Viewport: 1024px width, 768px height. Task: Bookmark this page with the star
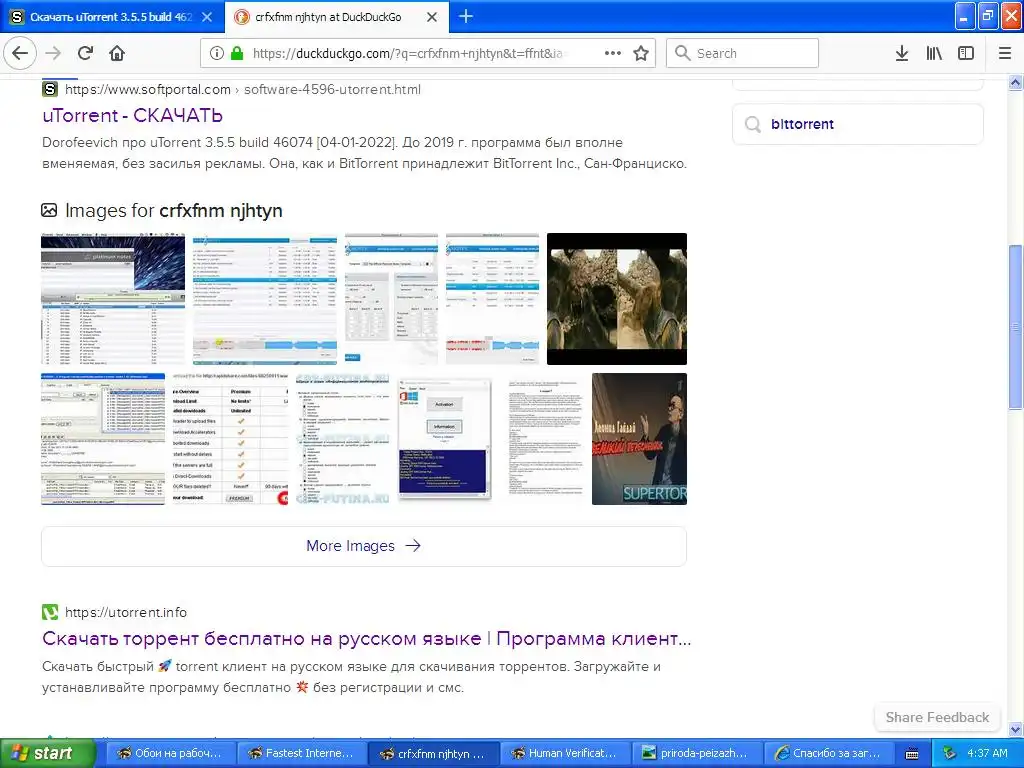[641, 53]
